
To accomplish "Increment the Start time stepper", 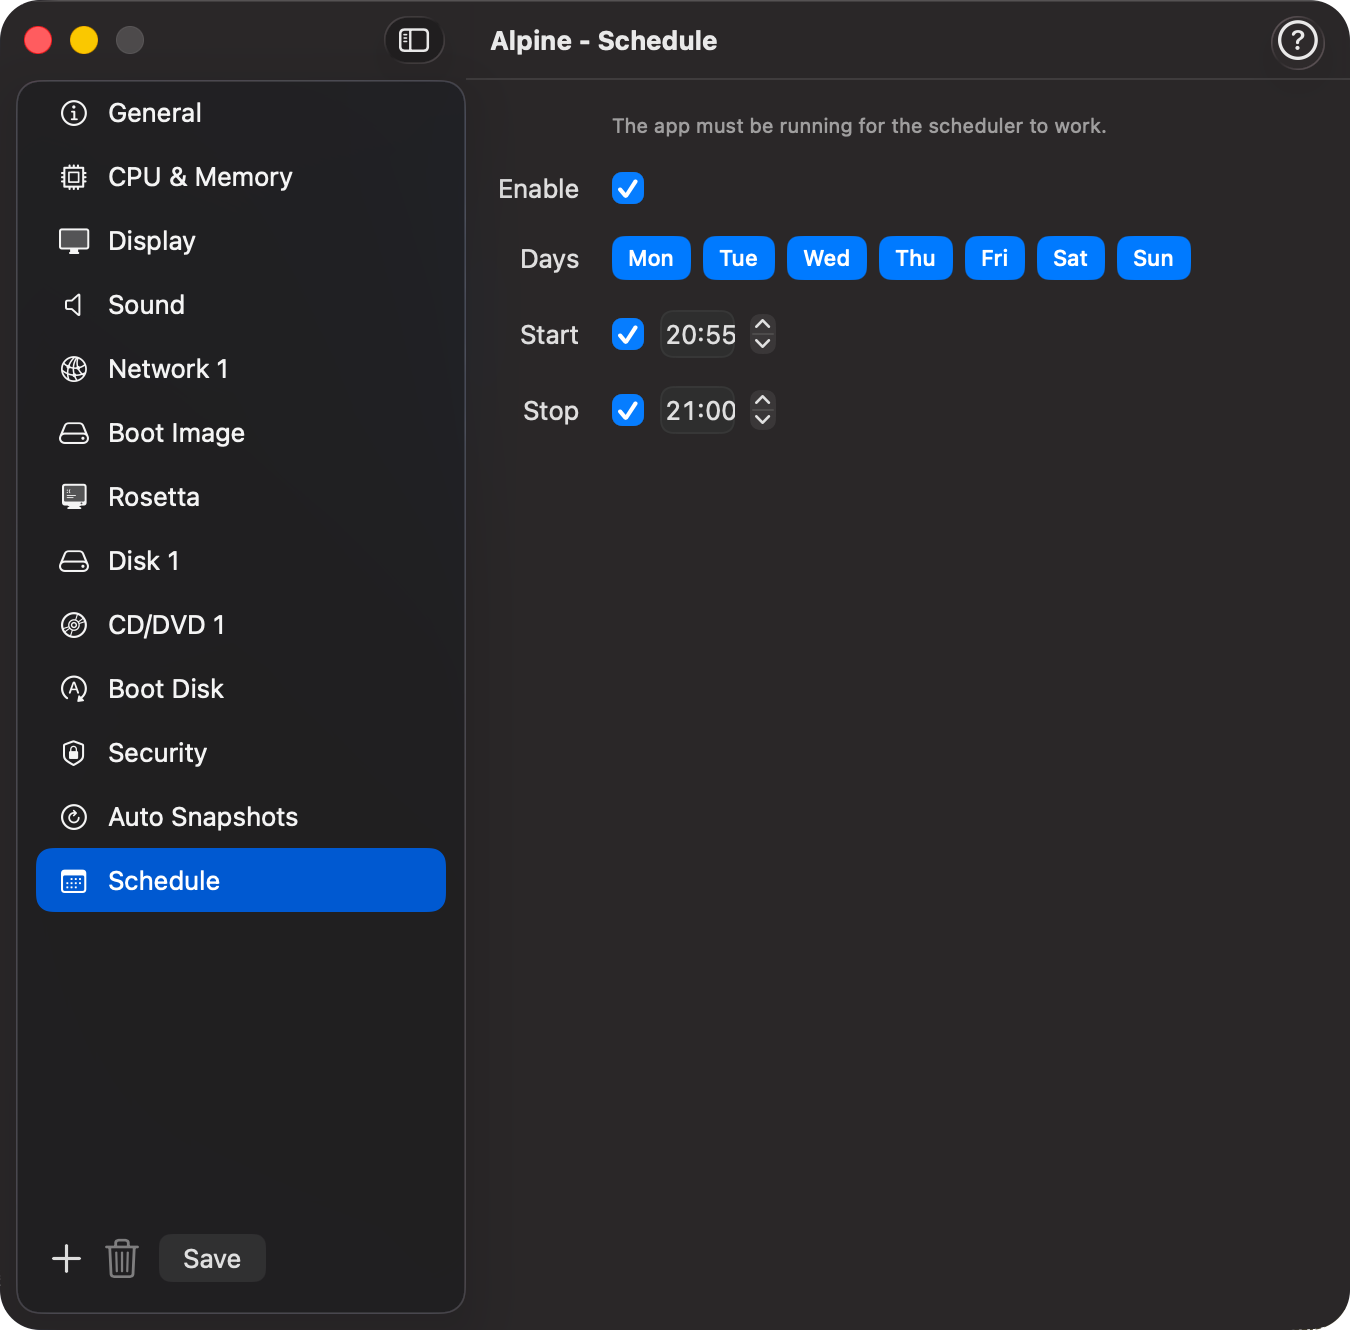I will 762,326.
